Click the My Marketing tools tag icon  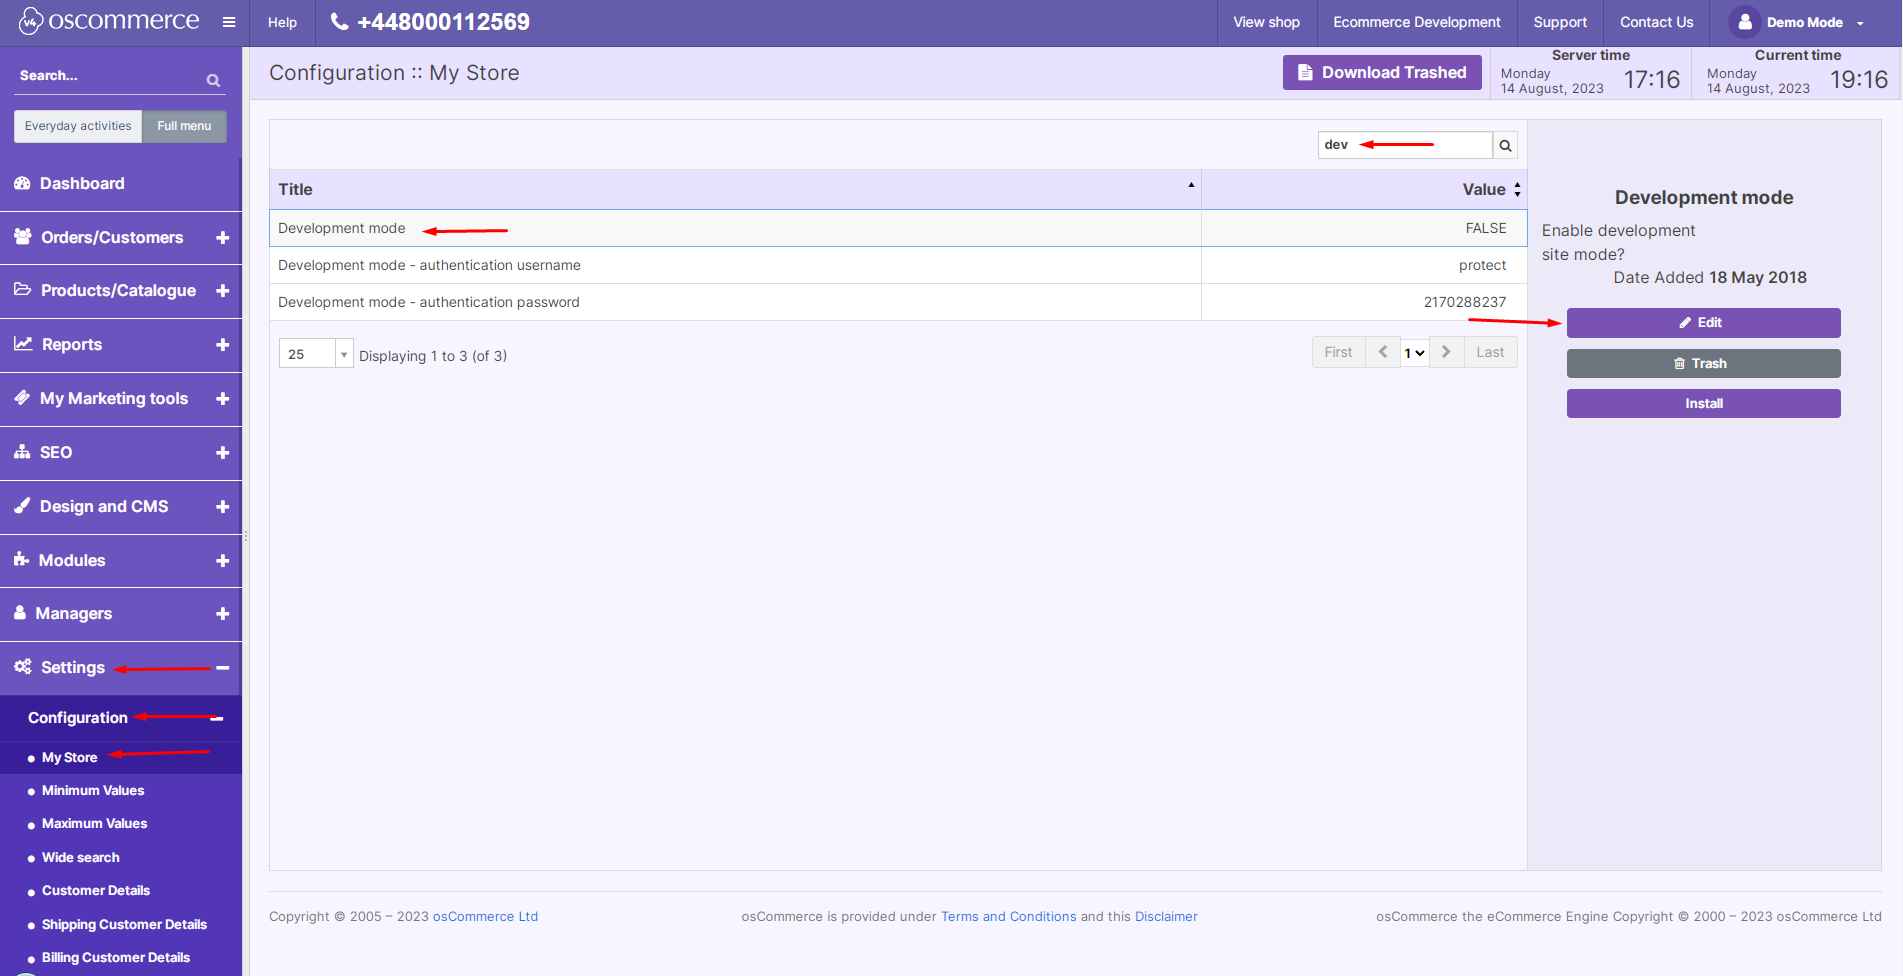(x=22, y=398)
